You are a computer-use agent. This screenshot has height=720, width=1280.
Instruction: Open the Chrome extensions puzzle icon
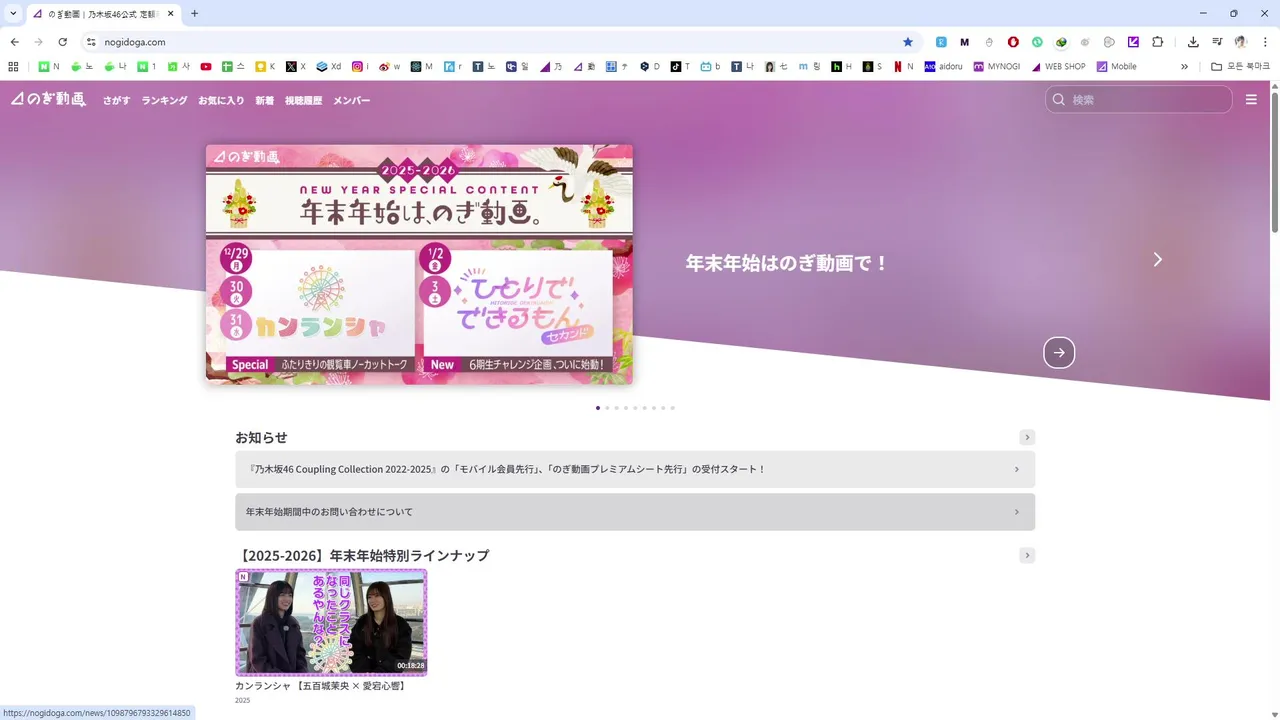click(1158, 42)
